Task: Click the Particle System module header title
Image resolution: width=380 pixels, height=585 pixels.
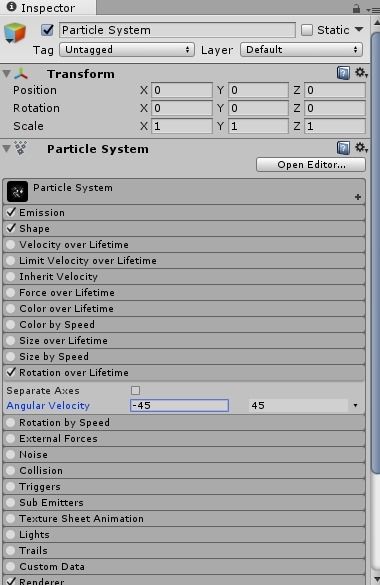Action: click(73, 188)
